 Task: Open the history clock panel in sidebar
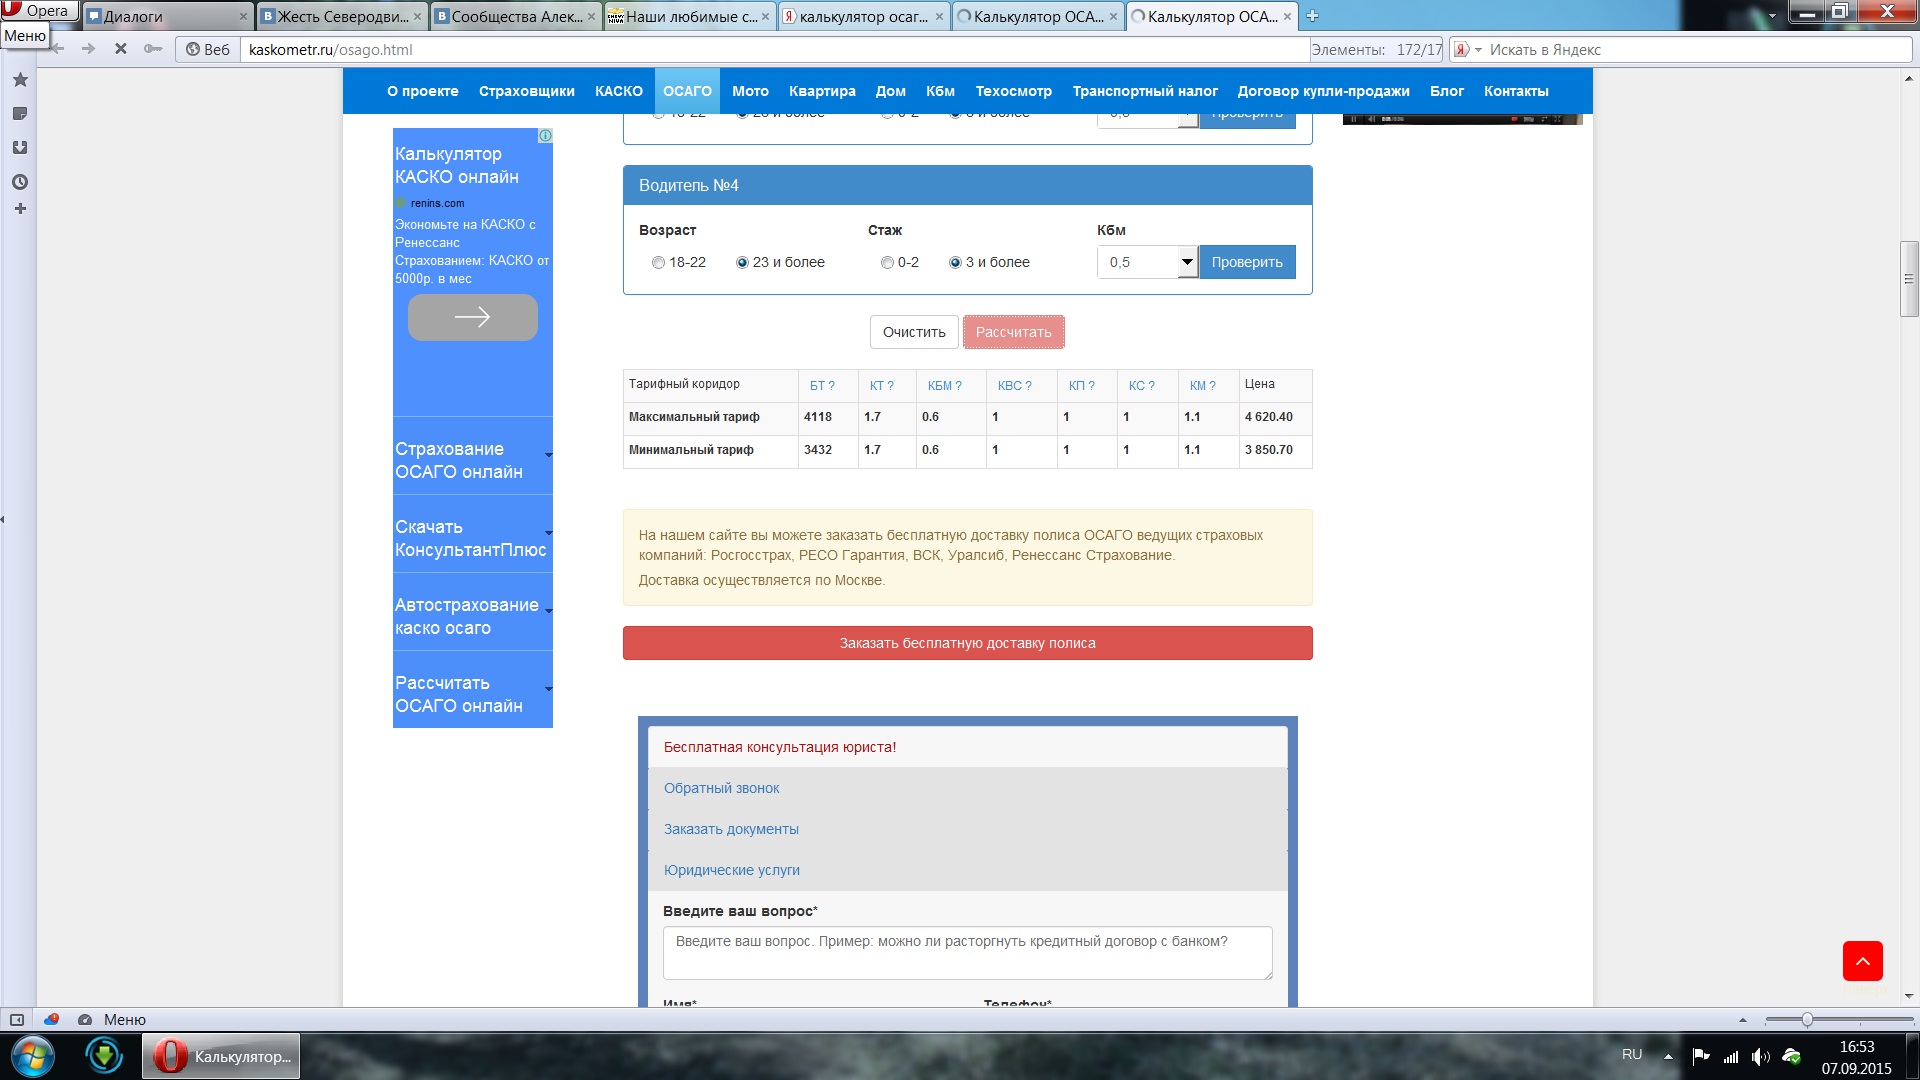click(19, 182)
